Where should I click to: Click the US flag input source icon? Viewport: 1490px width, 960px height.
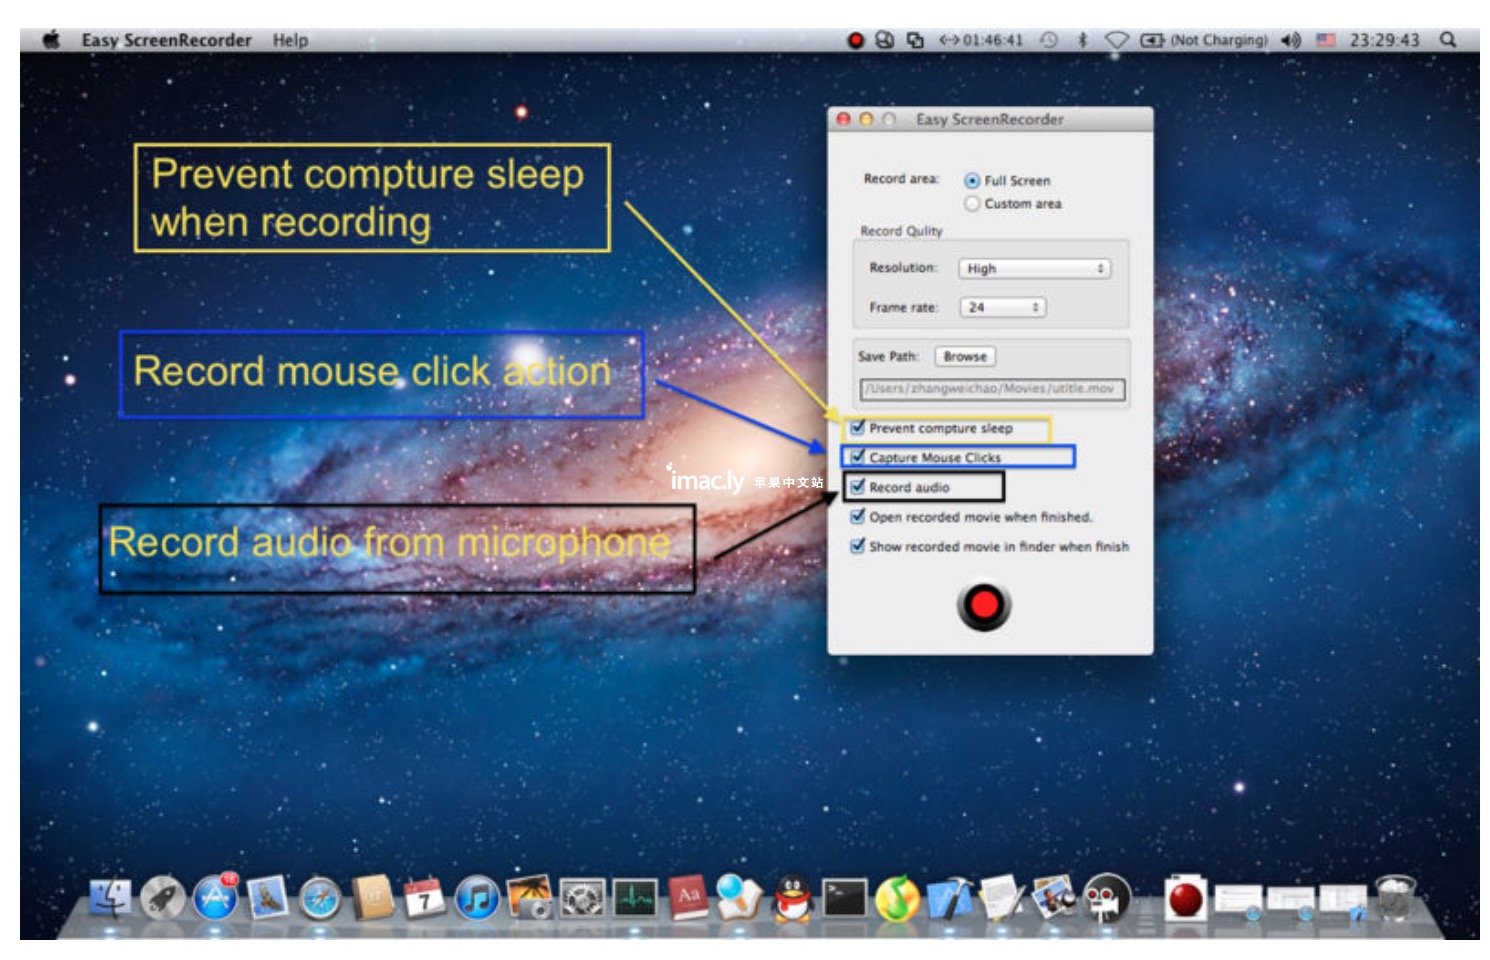tap(1326, 40)
